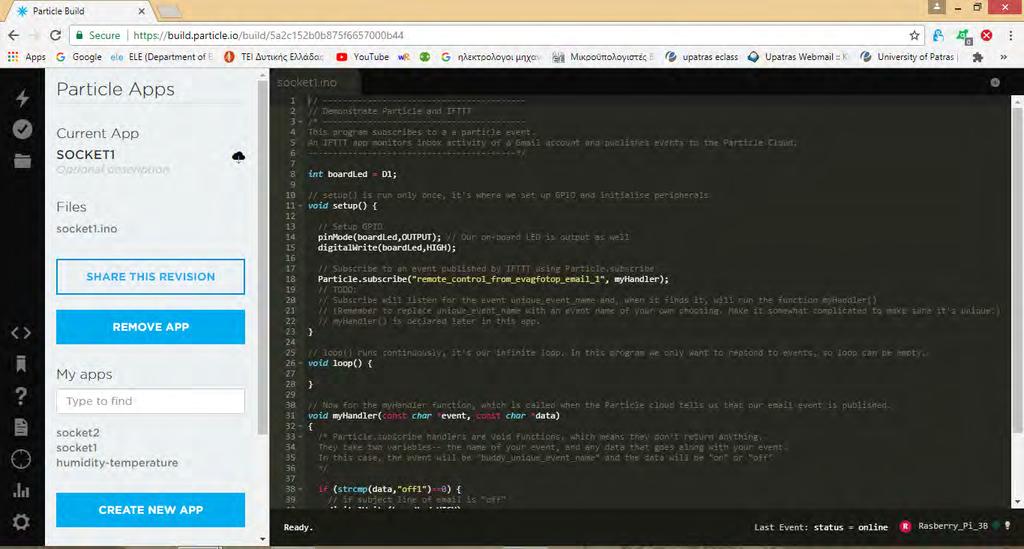Open Help with the question mark icon
This screenshot has width=1024, height=549.
21,396
